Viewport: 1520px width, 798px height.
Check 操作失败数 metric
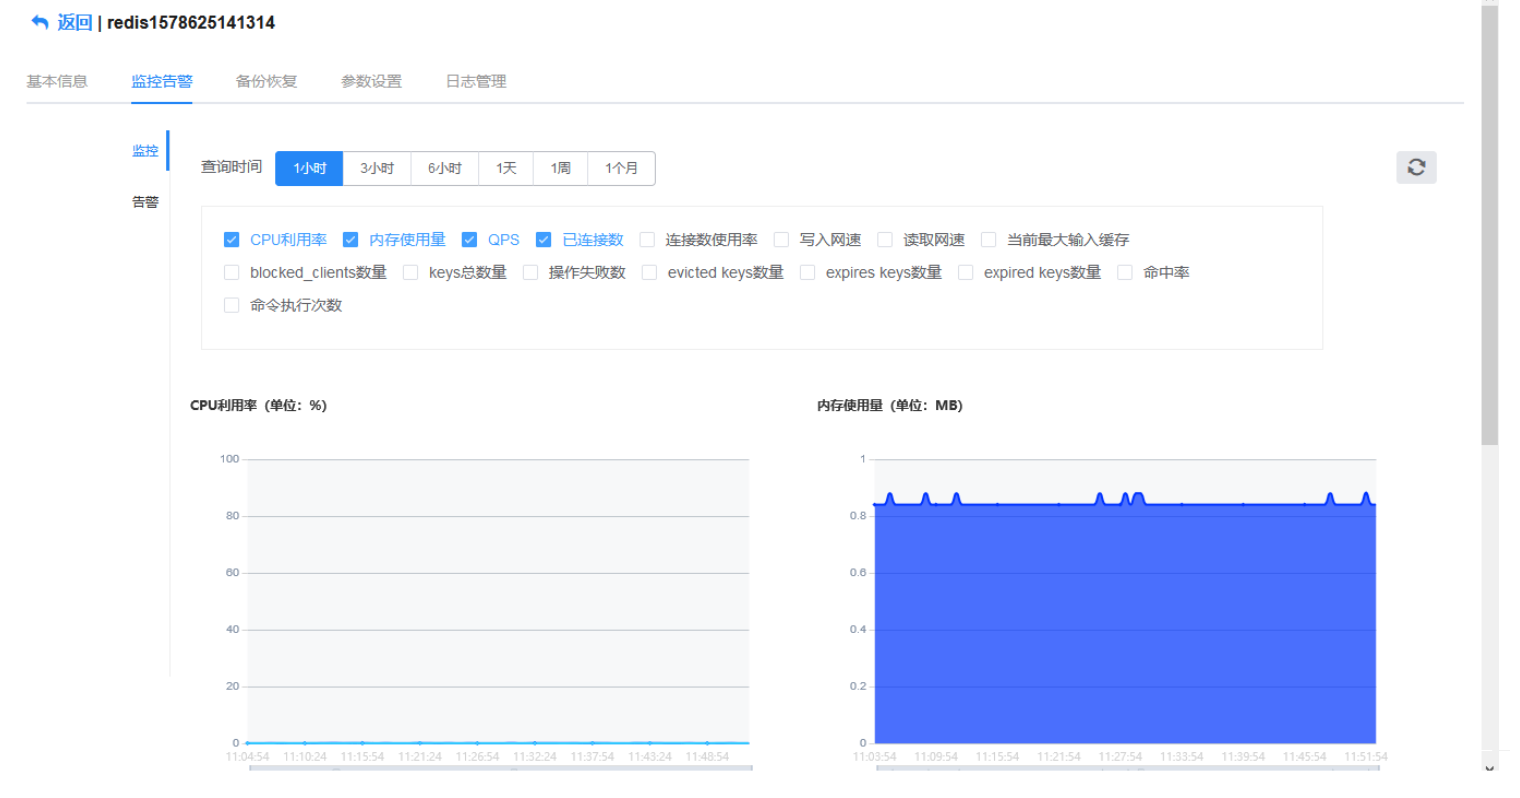[x=530, y=272]
